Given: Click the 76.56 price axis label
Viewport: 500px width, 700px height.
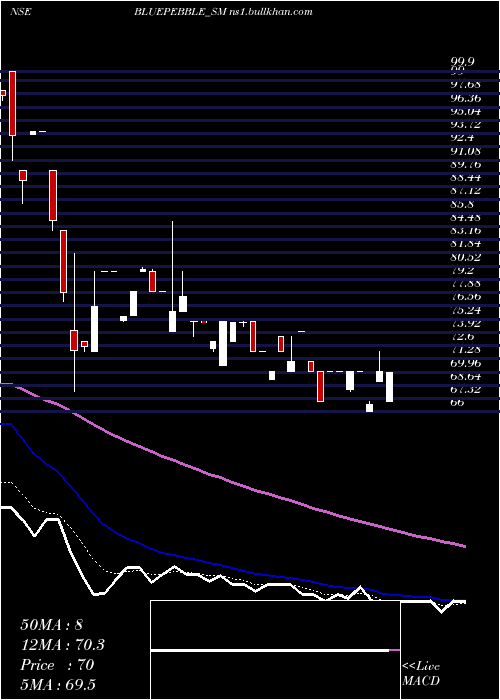Looking at the screenshot, I should (466, 296).
